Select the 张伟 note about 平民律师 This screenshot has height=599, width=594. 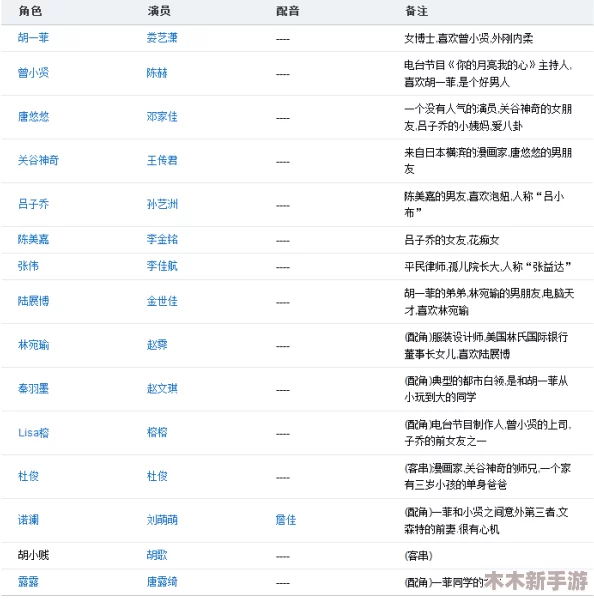click(x=488, y=267)
